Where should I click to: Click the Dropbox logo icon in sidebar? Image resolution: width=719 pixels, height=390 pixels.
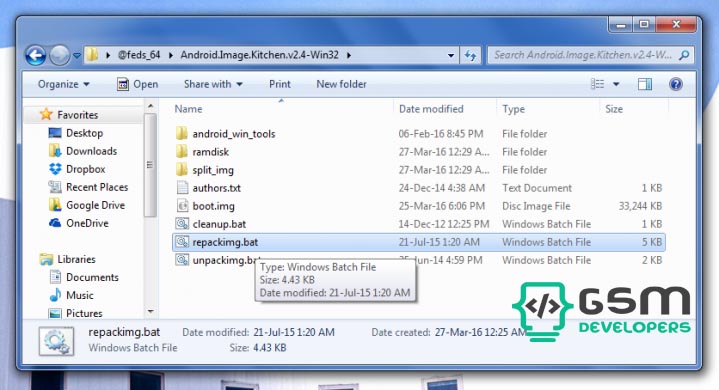55,169
